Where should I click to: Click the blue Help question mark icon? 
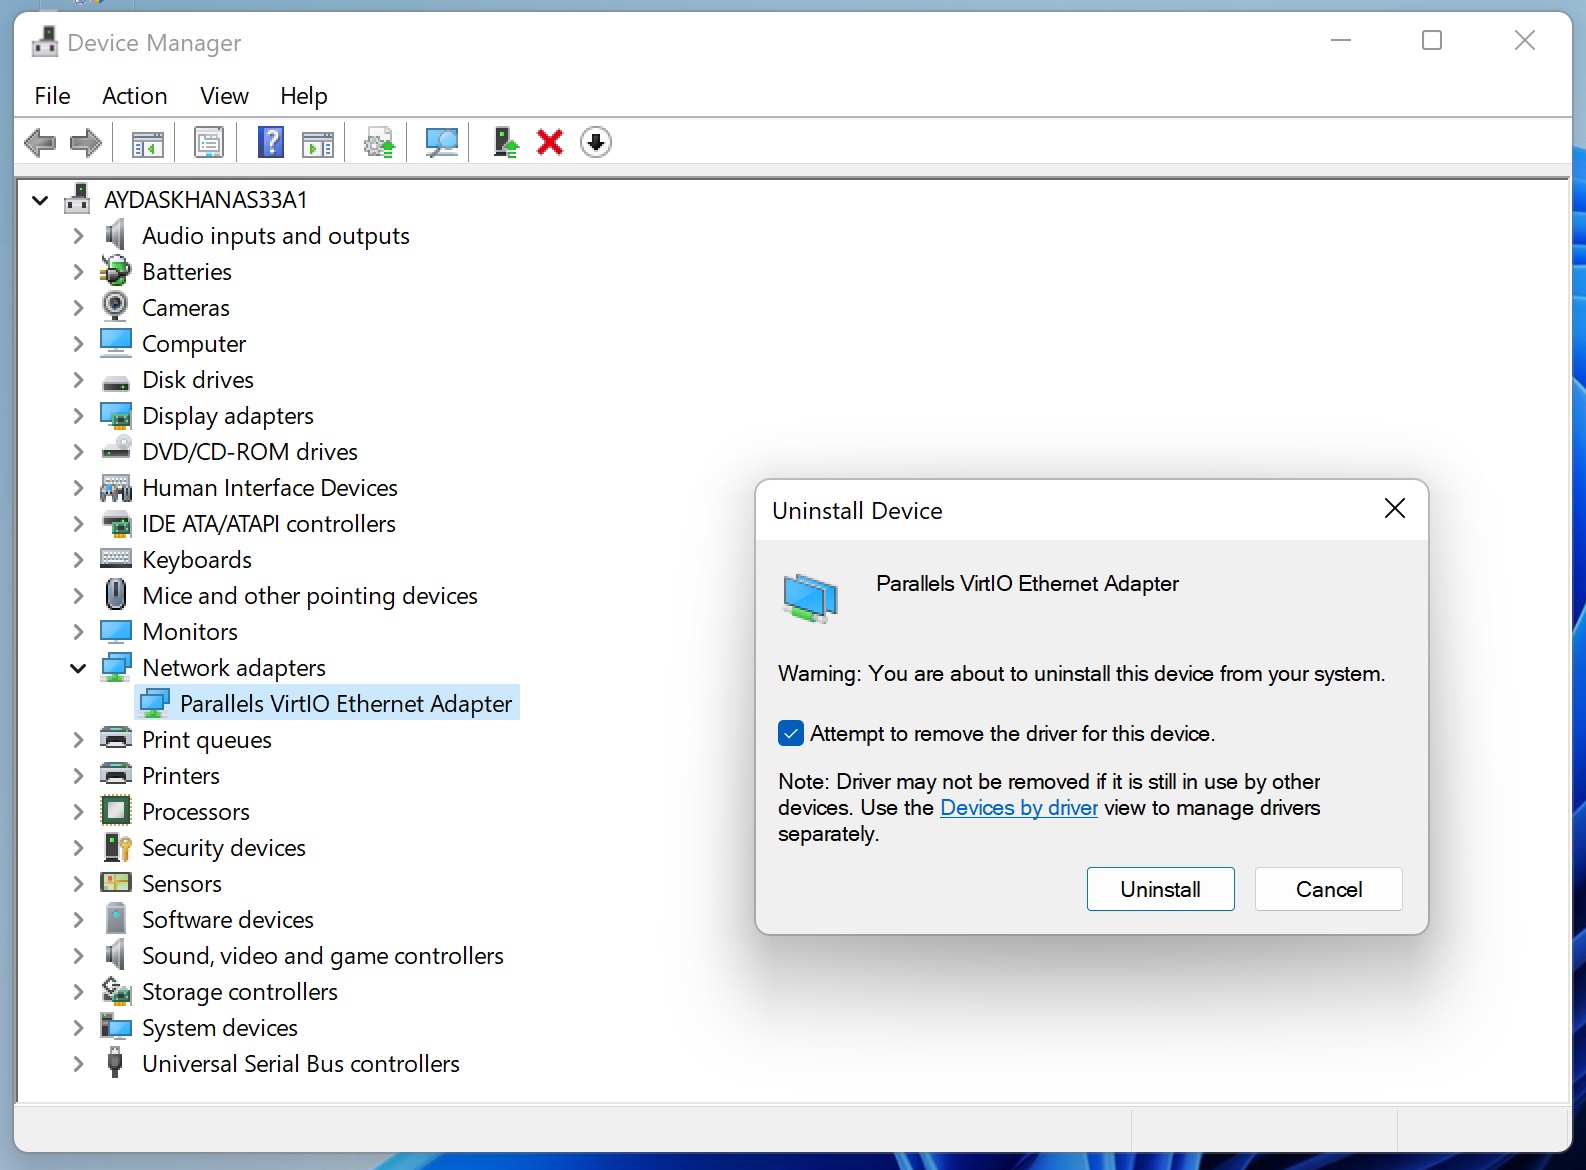point(271,143)
